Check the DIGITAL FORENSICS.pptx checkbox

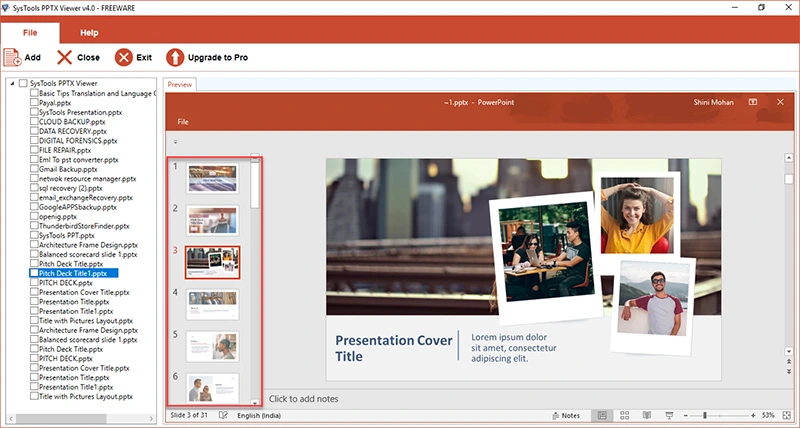pyautogui.click(x=34, y=140)
